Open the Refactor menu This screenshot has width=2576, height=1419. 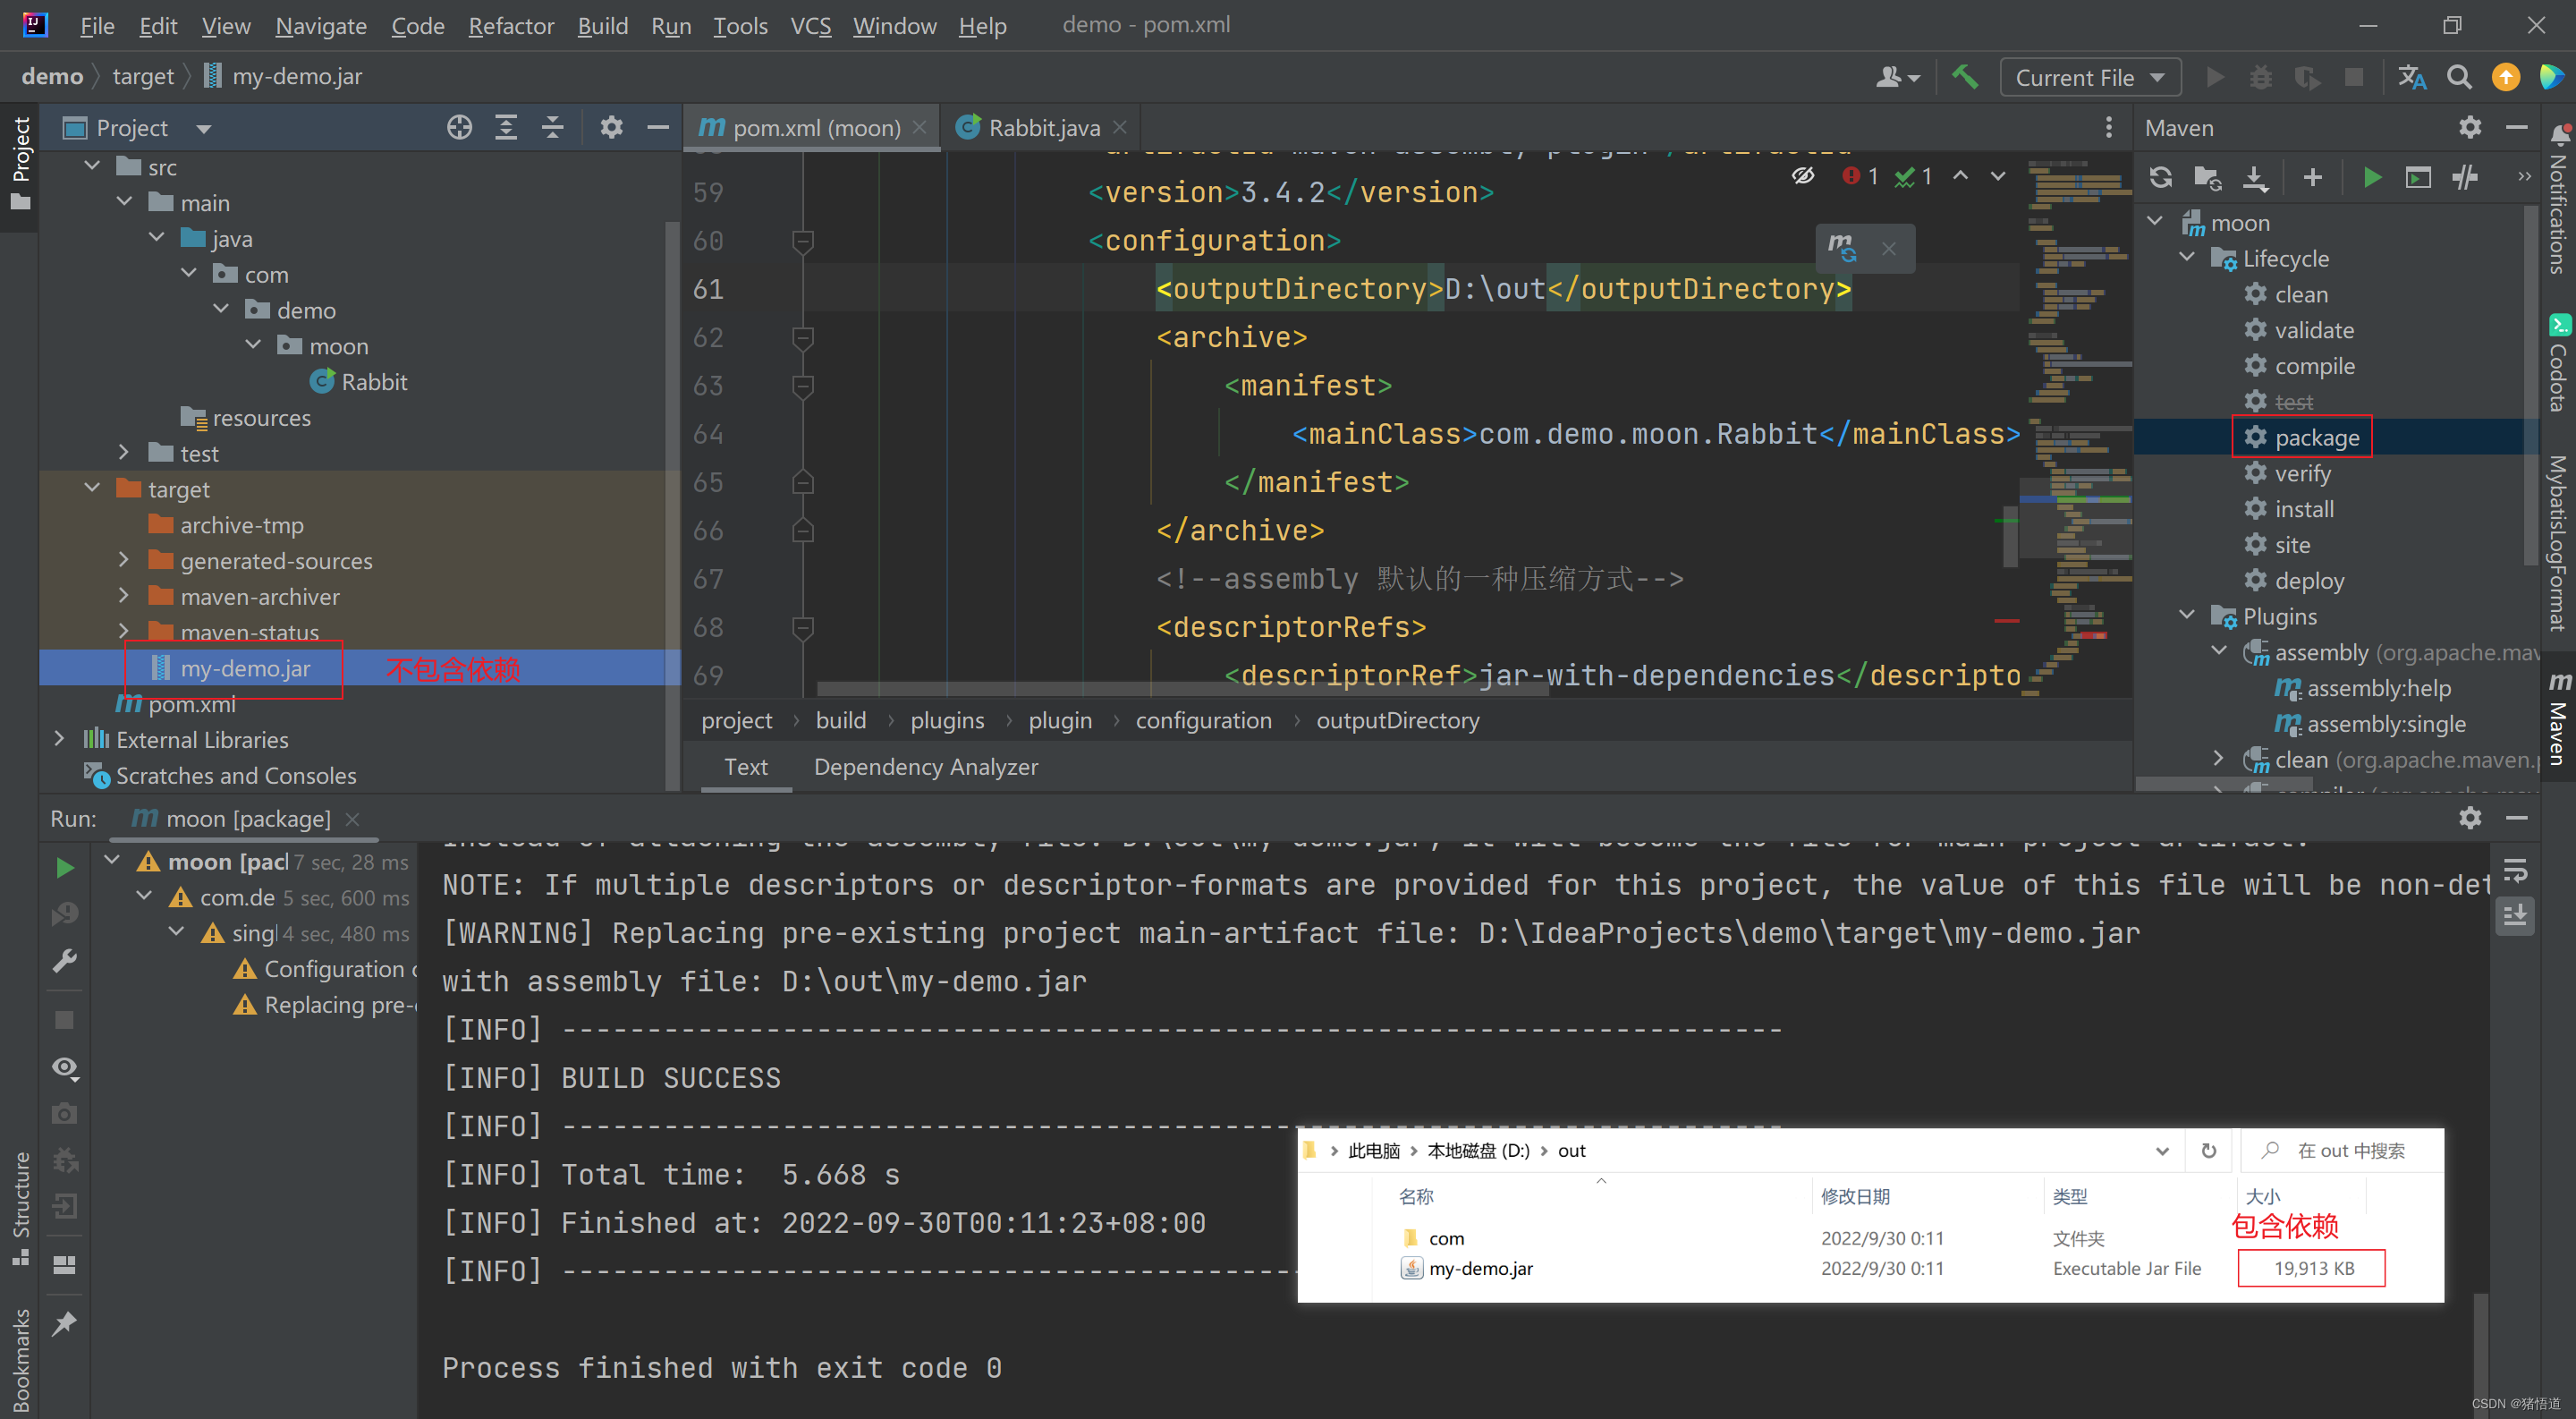[511, 25]
